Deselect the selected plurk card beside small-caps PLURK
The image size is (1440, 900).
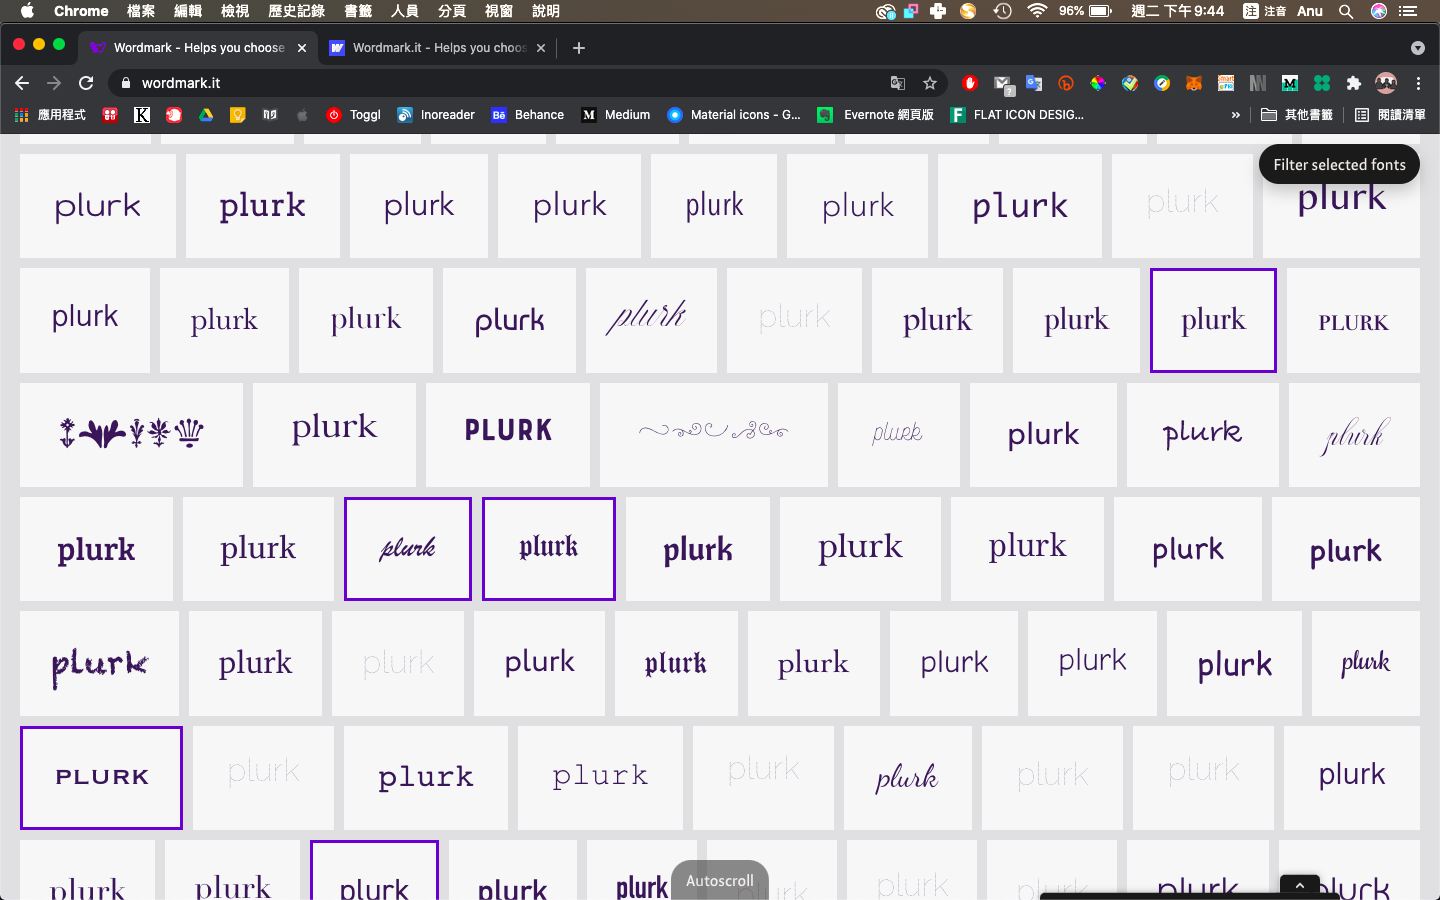[x=1213, y=320]
